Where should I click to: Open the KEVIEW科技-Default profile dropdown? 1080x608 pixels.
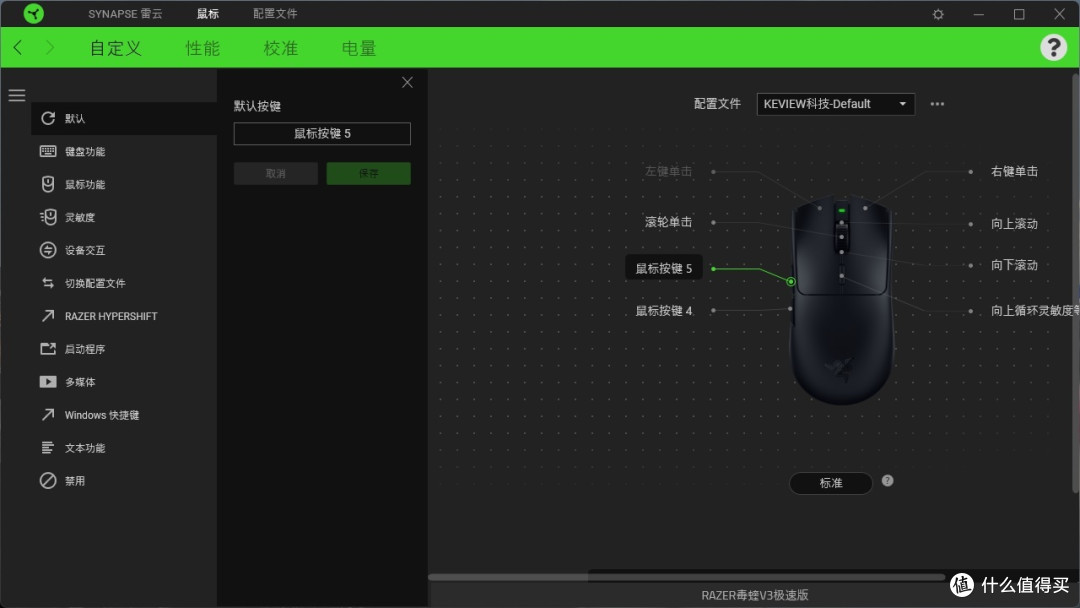point(835,104)
